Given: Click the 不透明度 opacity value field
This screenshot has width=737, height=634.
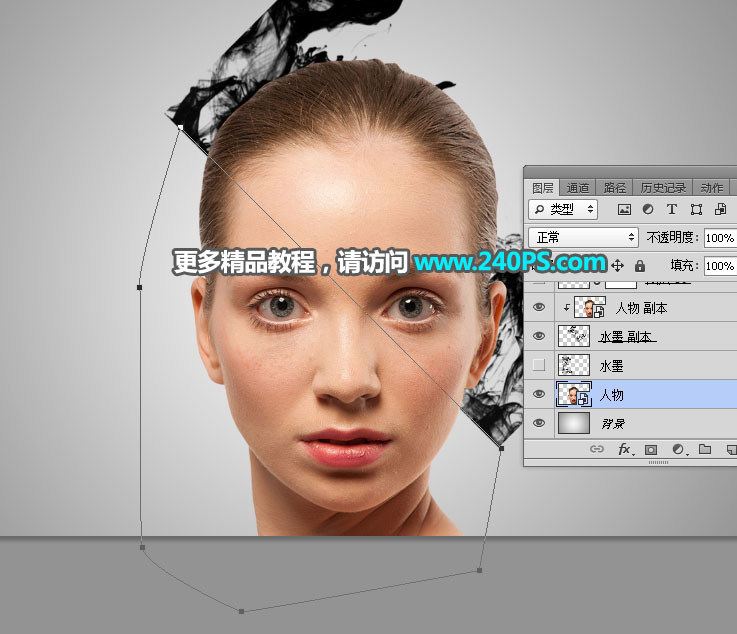Looking at the screenshot, I should point(720,238).
